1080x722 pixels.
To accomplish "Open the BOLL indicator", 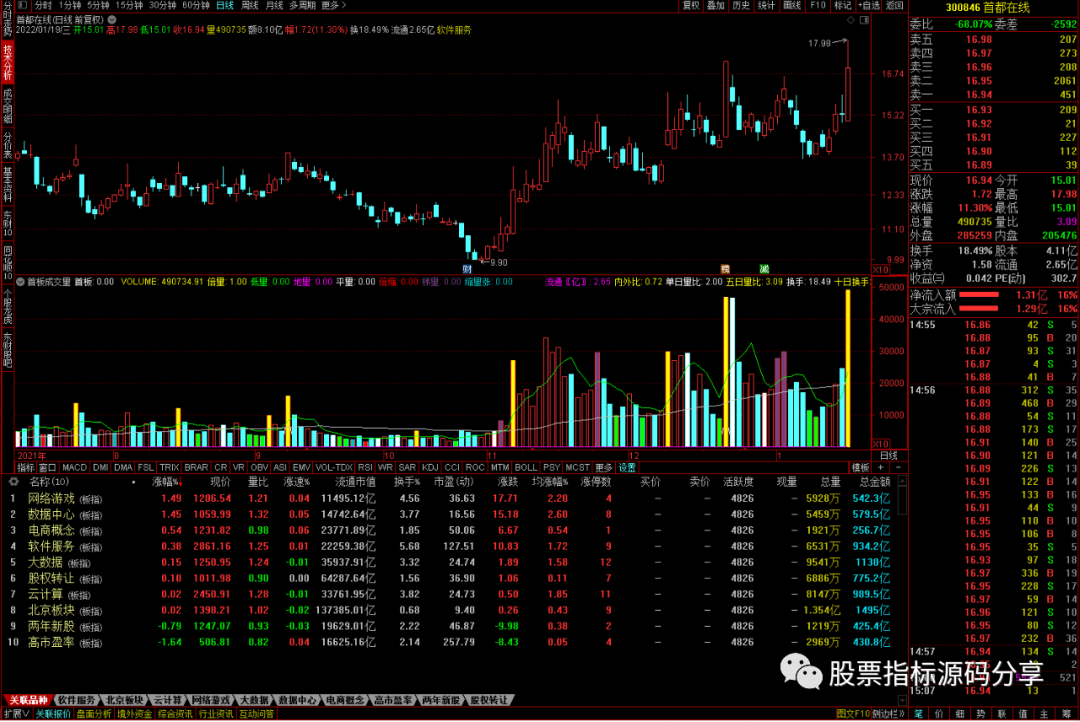I will coord(524,466).
